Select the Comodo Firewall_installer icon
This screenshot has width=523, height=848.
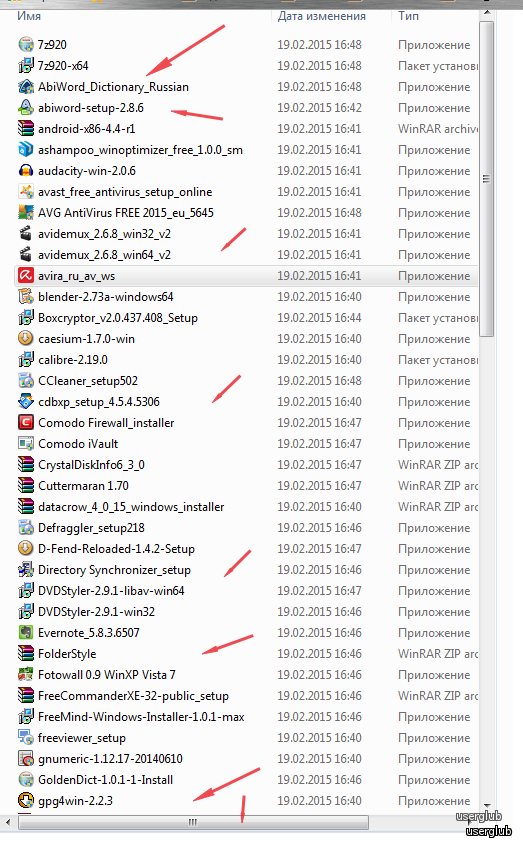point(25,423)
